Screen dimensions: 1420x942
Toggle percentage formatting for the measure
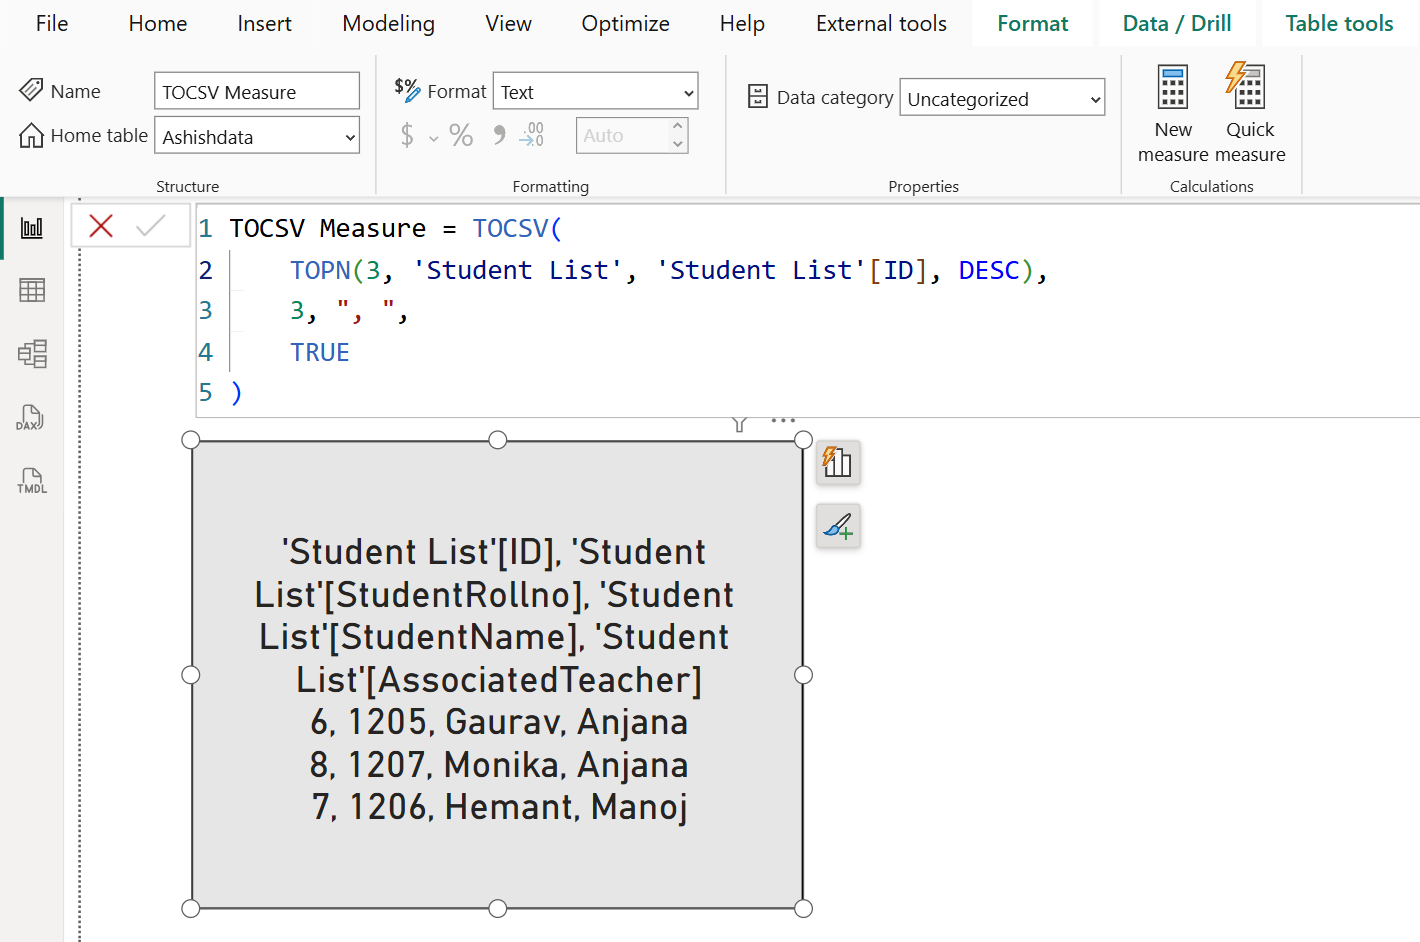click(461, 135)
